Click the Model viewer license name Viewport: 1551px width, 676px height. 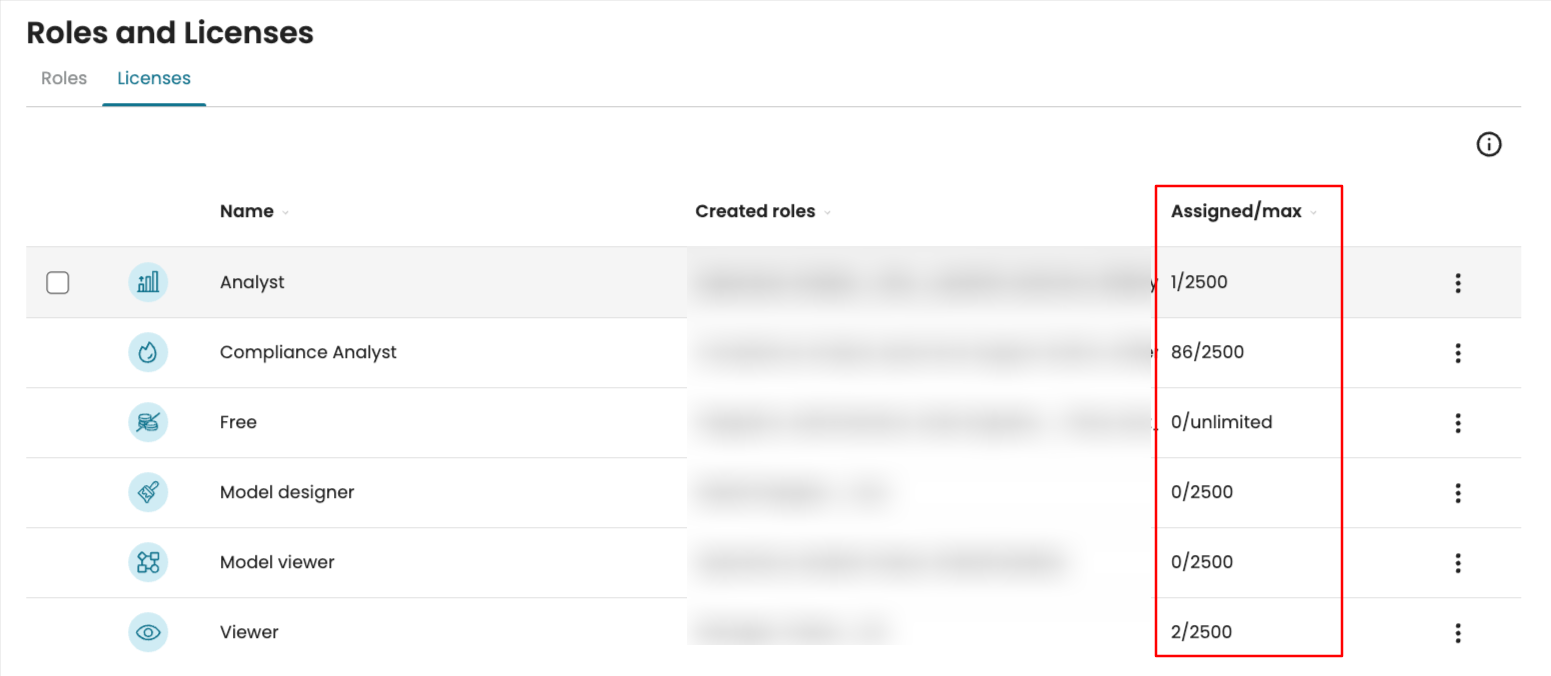pos(277,562)
